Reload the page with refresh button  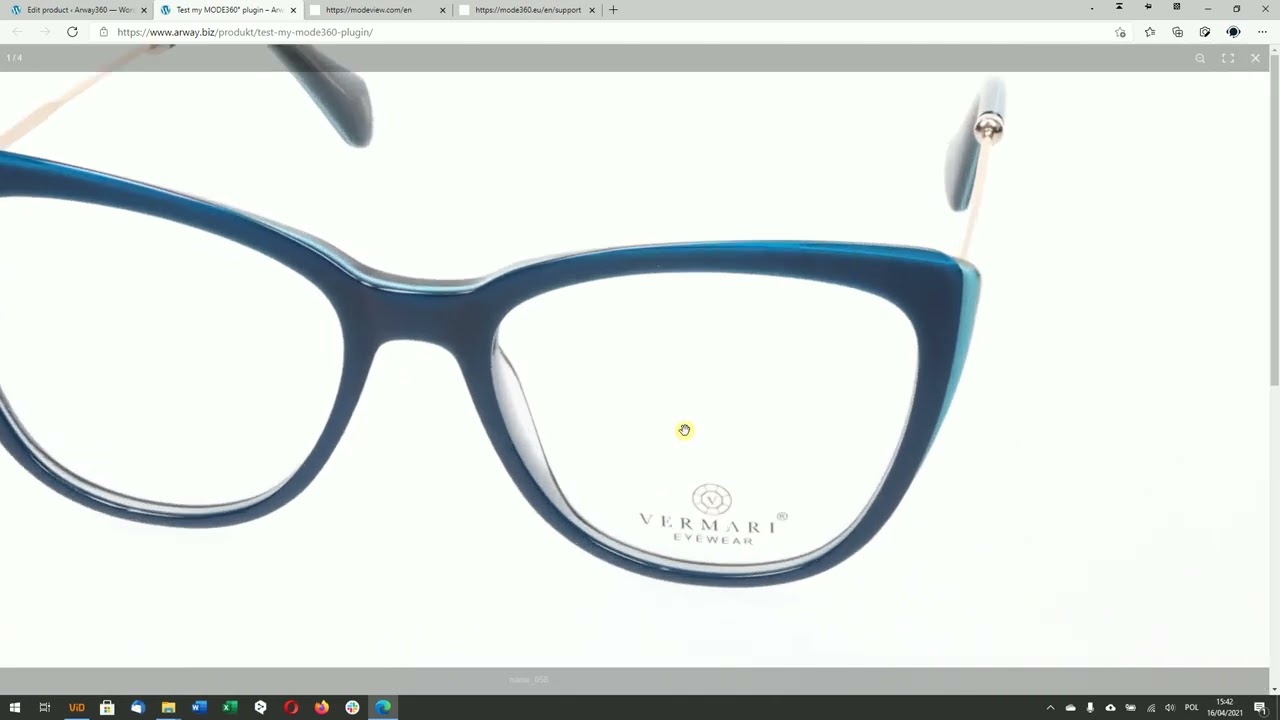pyautogui.click(x=72, y=32)
